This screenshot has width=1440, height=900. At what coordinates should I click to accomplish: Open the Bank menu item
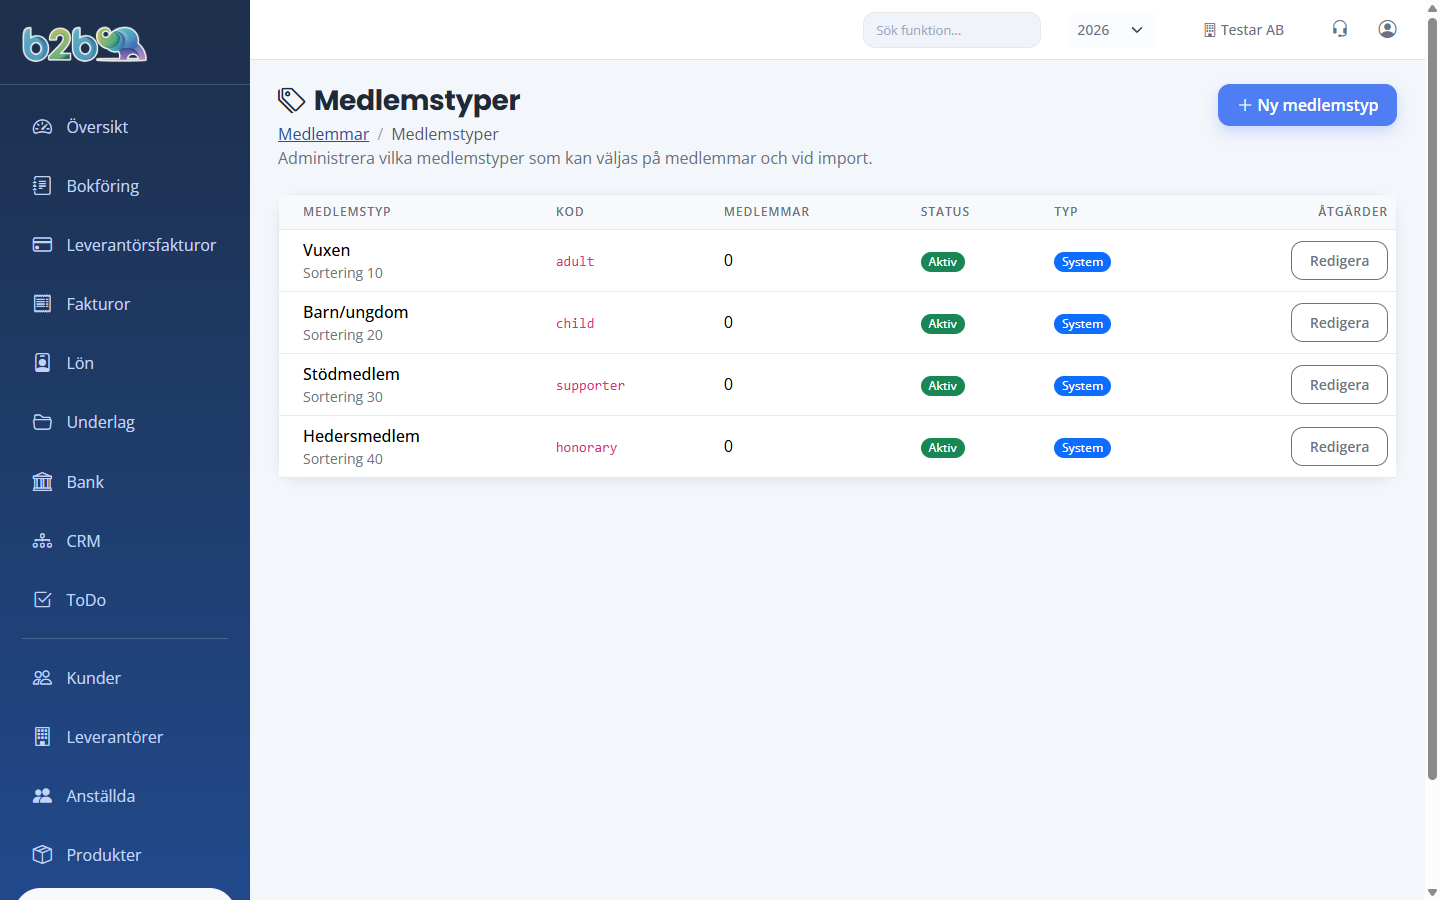click(x=85, y=482)
